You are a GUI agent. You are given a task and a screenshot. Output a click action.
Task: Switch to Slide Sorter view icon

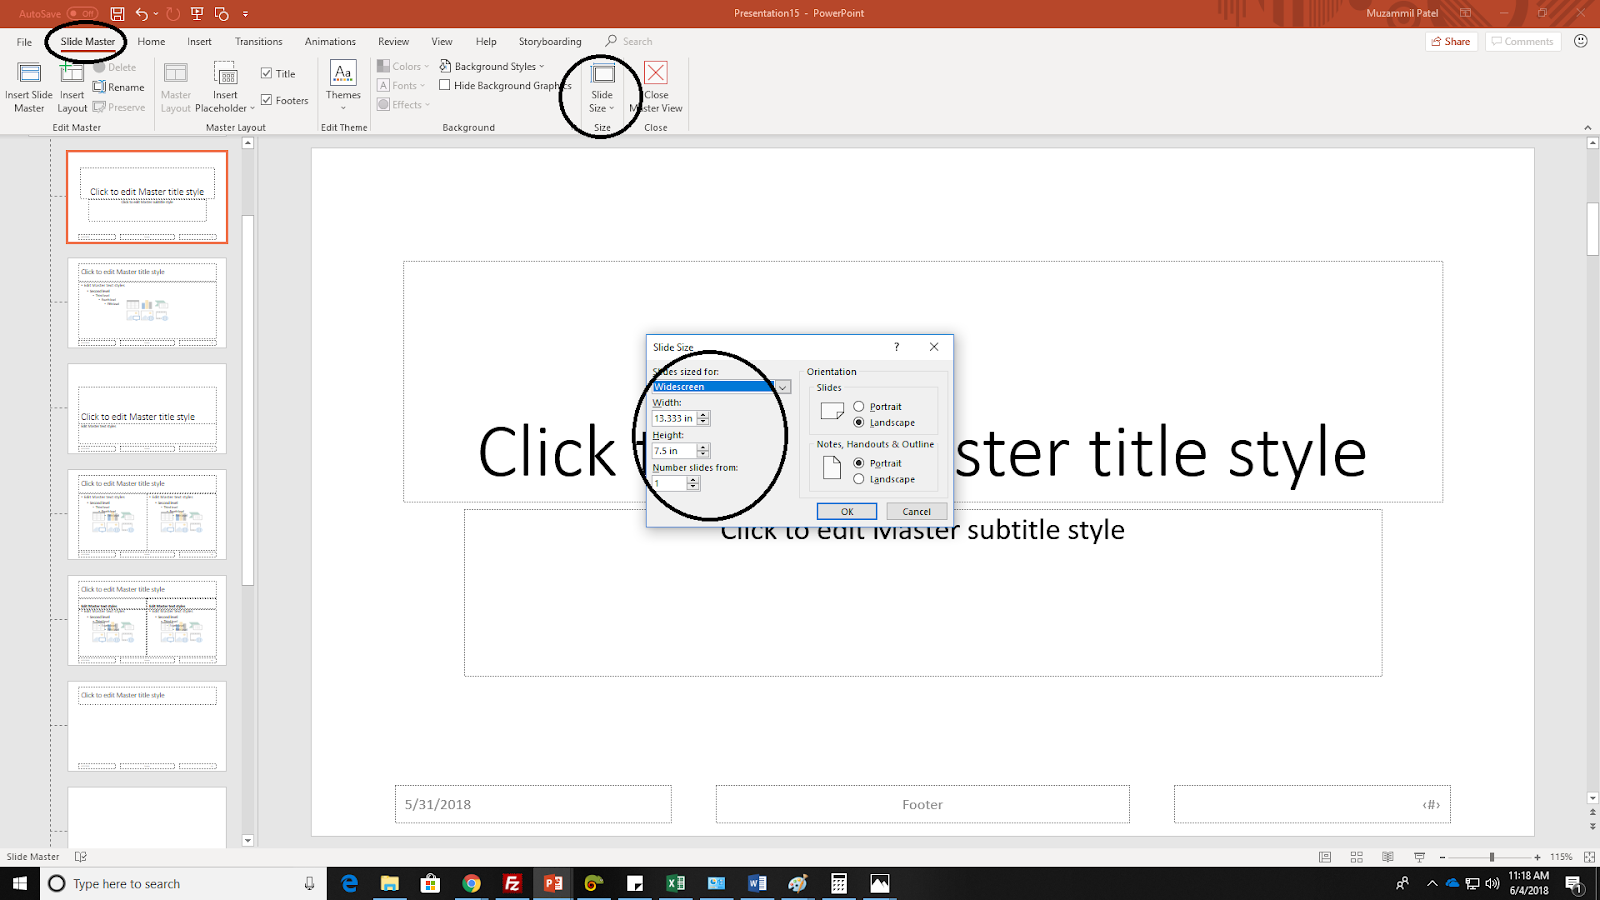(1357, 857)
